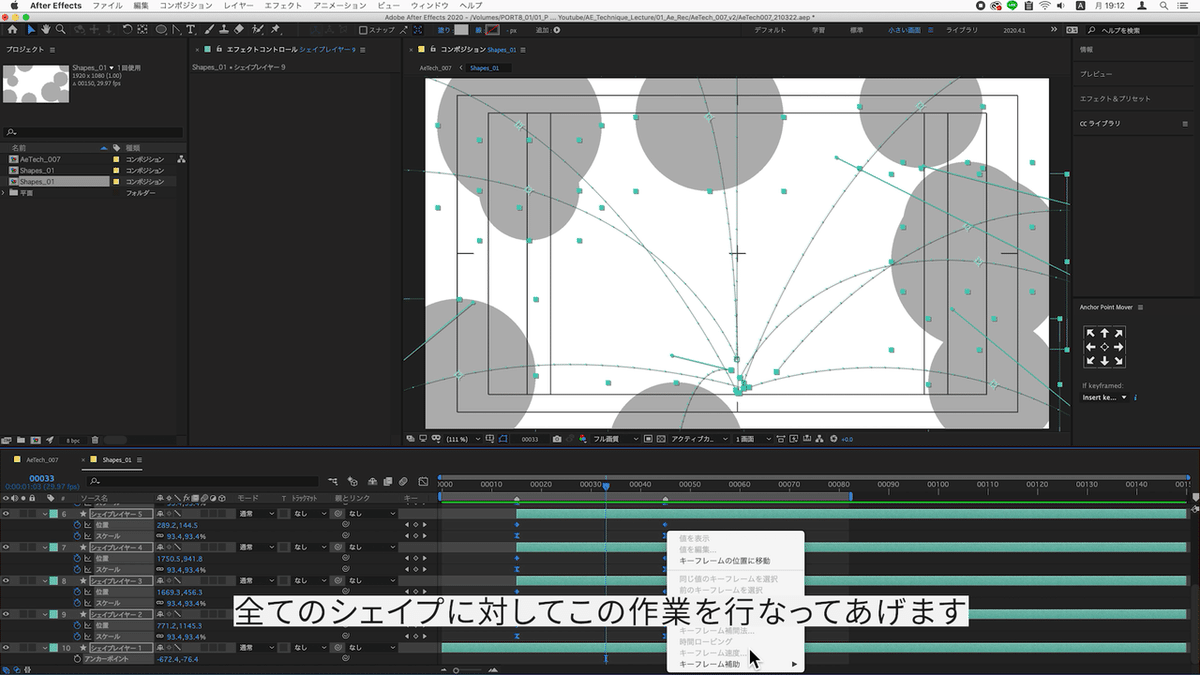The height and width of the screenshot is (675, 1200).
Task: Open the フル画質 resolution dropdown
Action: tap(615, 438)
